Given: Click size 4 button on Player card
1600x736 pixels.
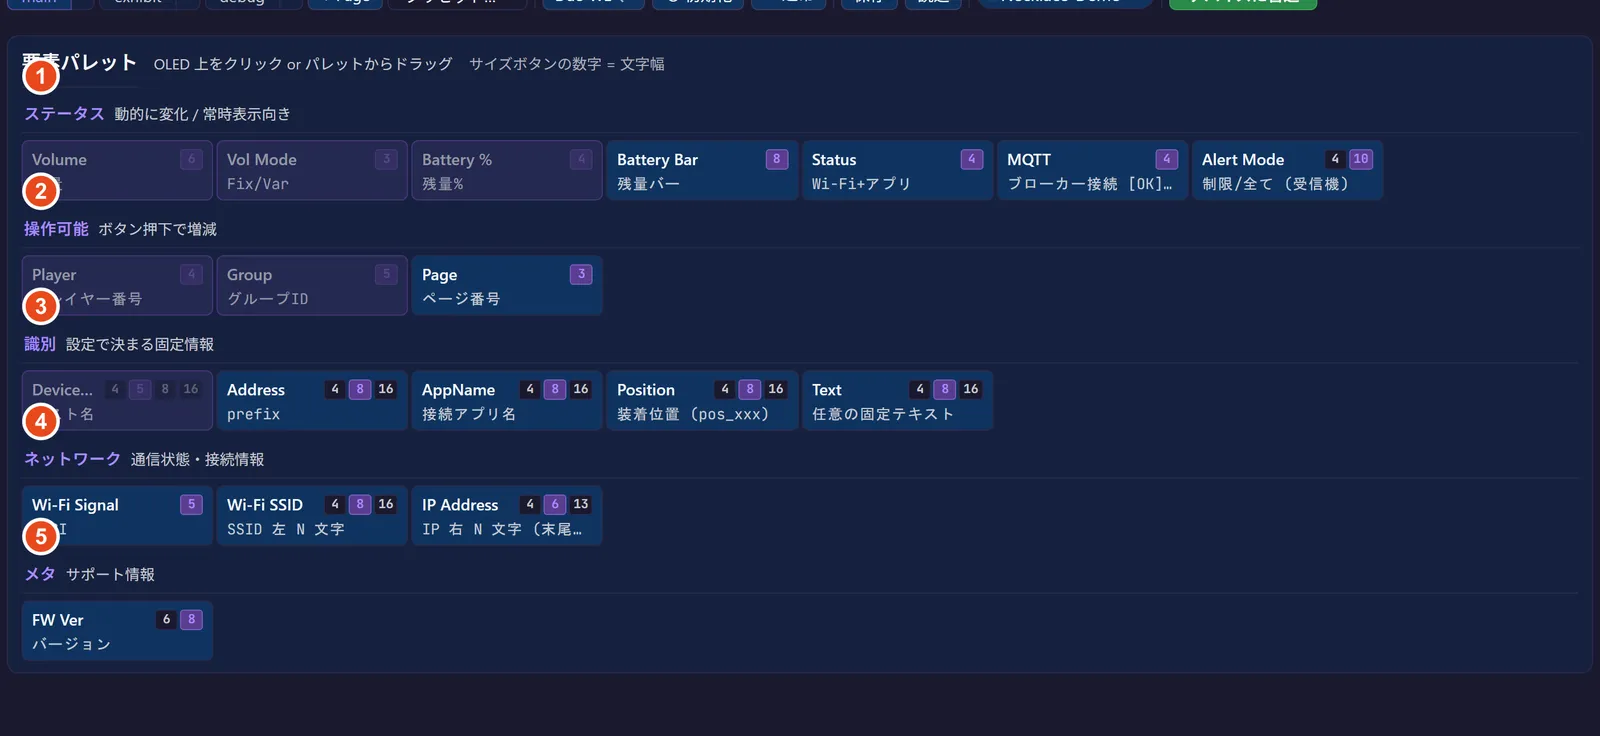Looking at the screenshot, I should pyautogui.click(x=191, y=274).
